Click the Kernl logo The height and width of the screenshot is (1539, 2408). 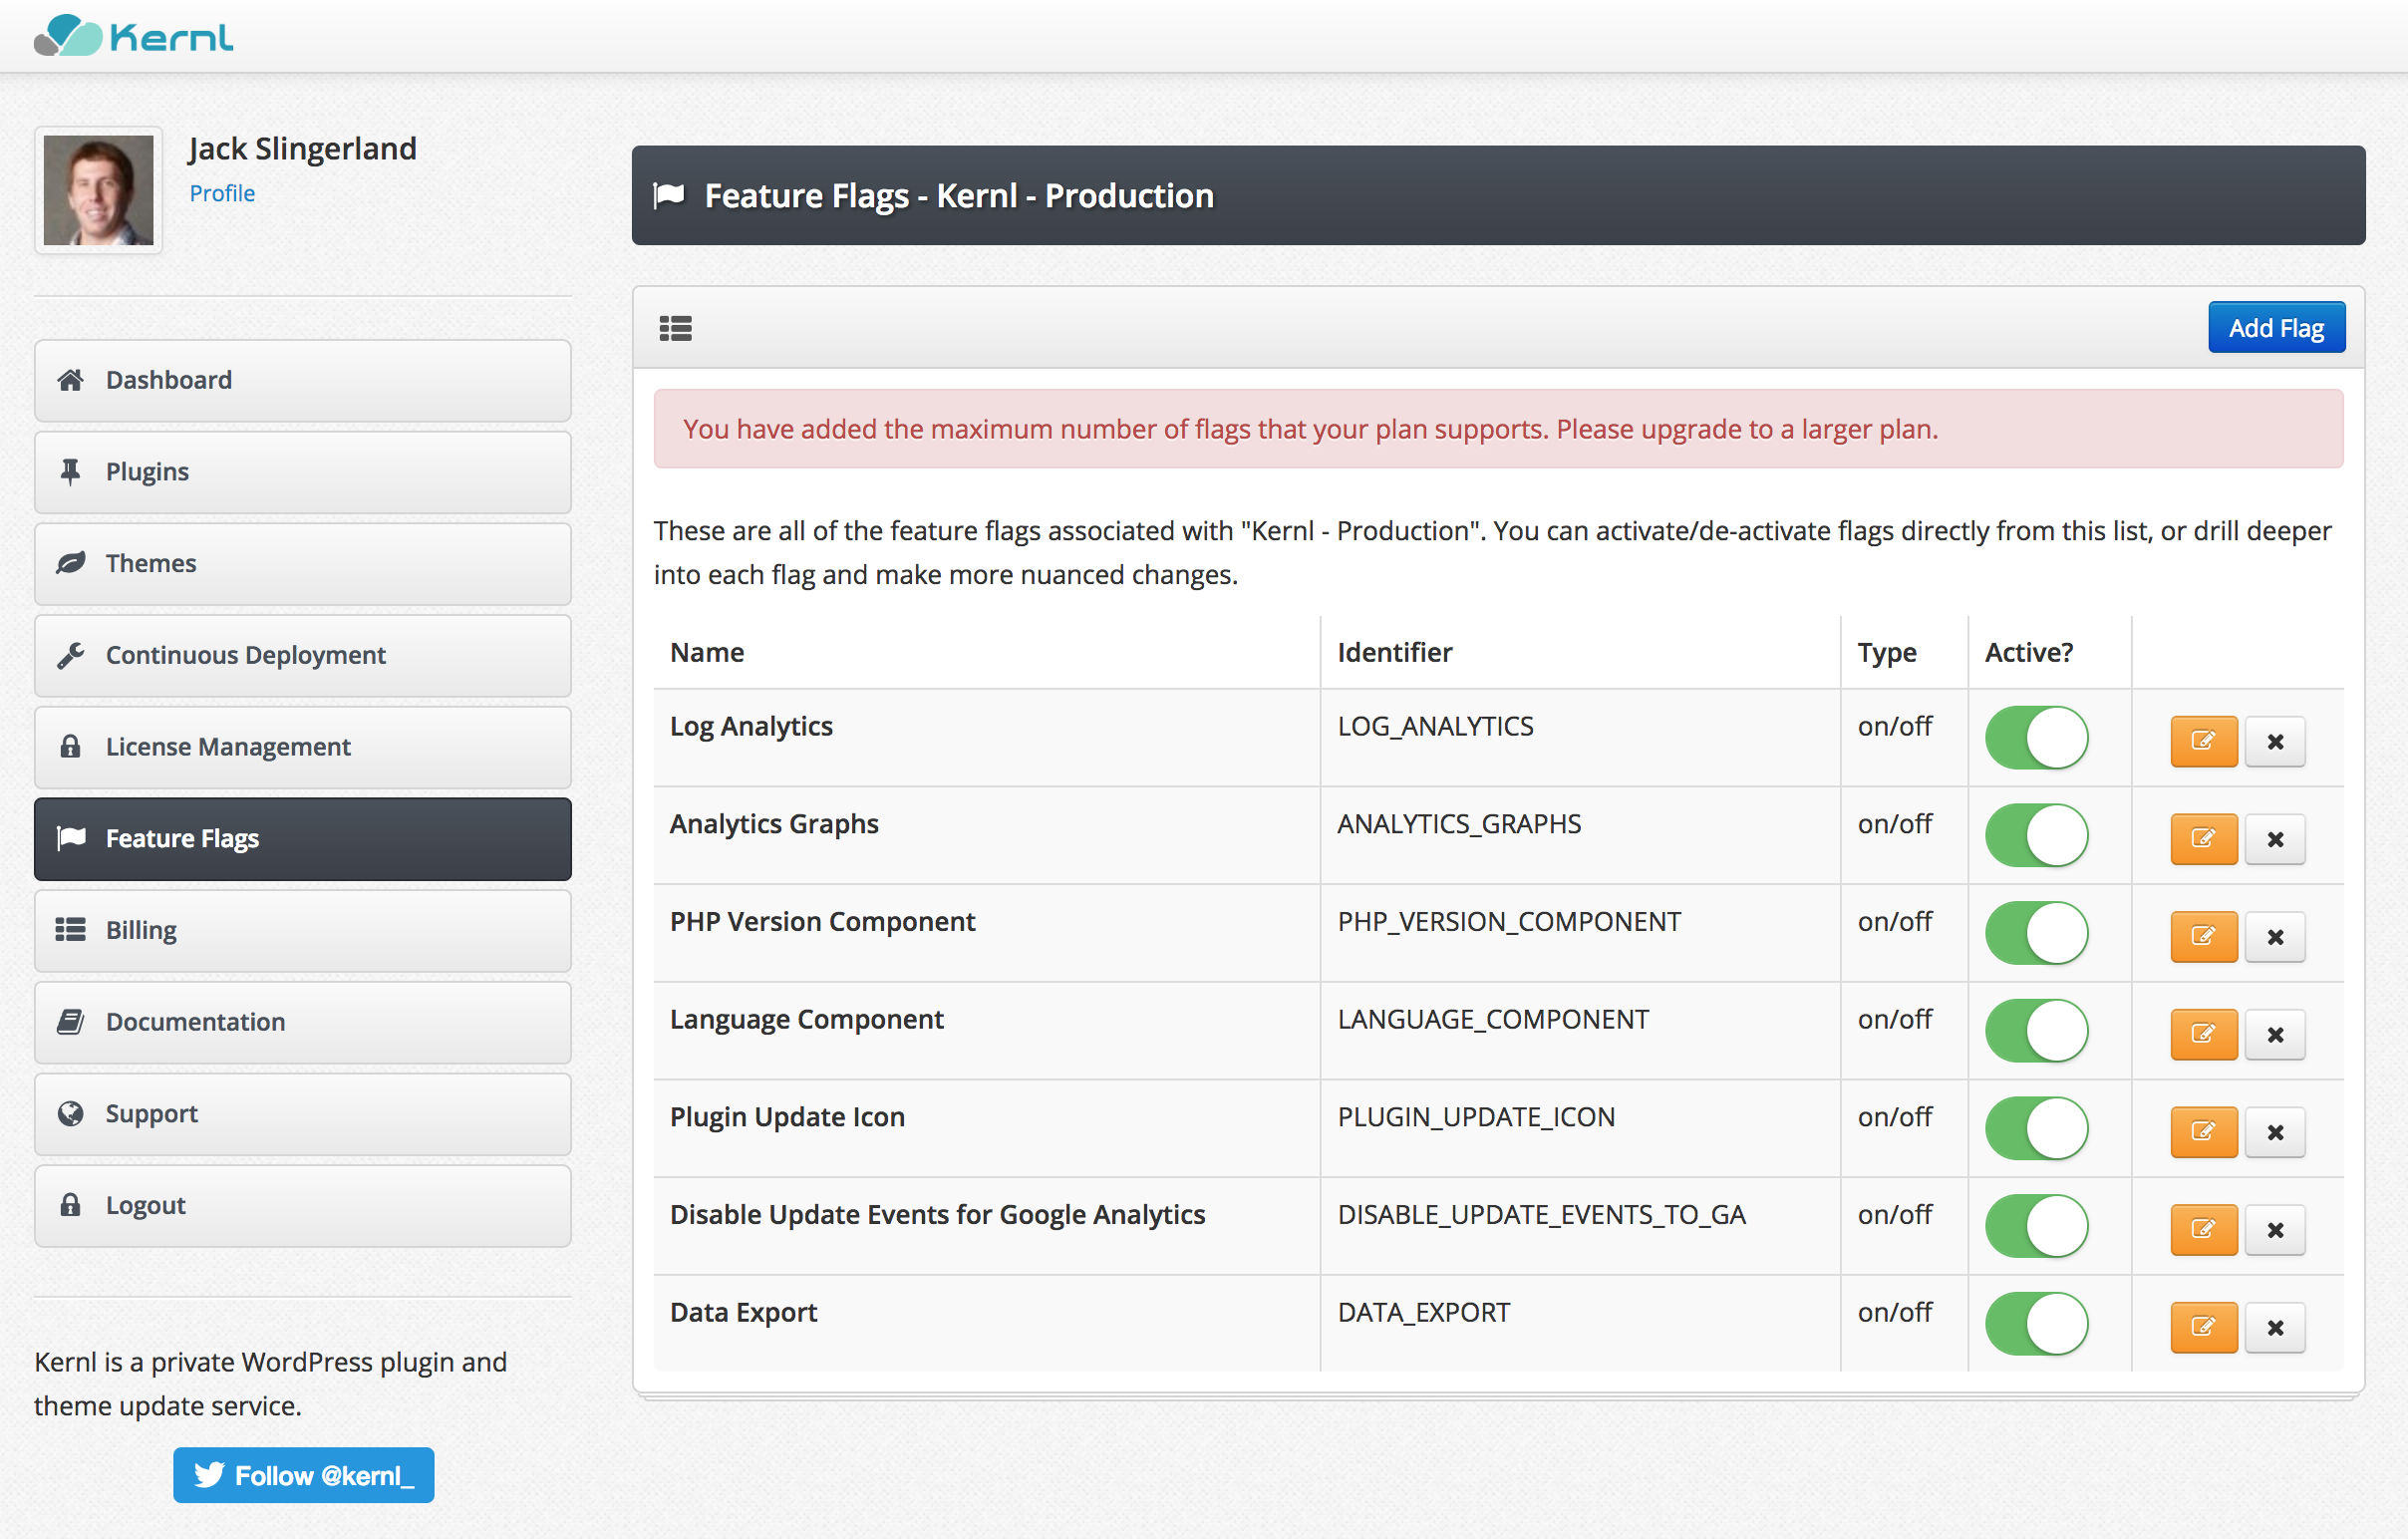[133, 36]
